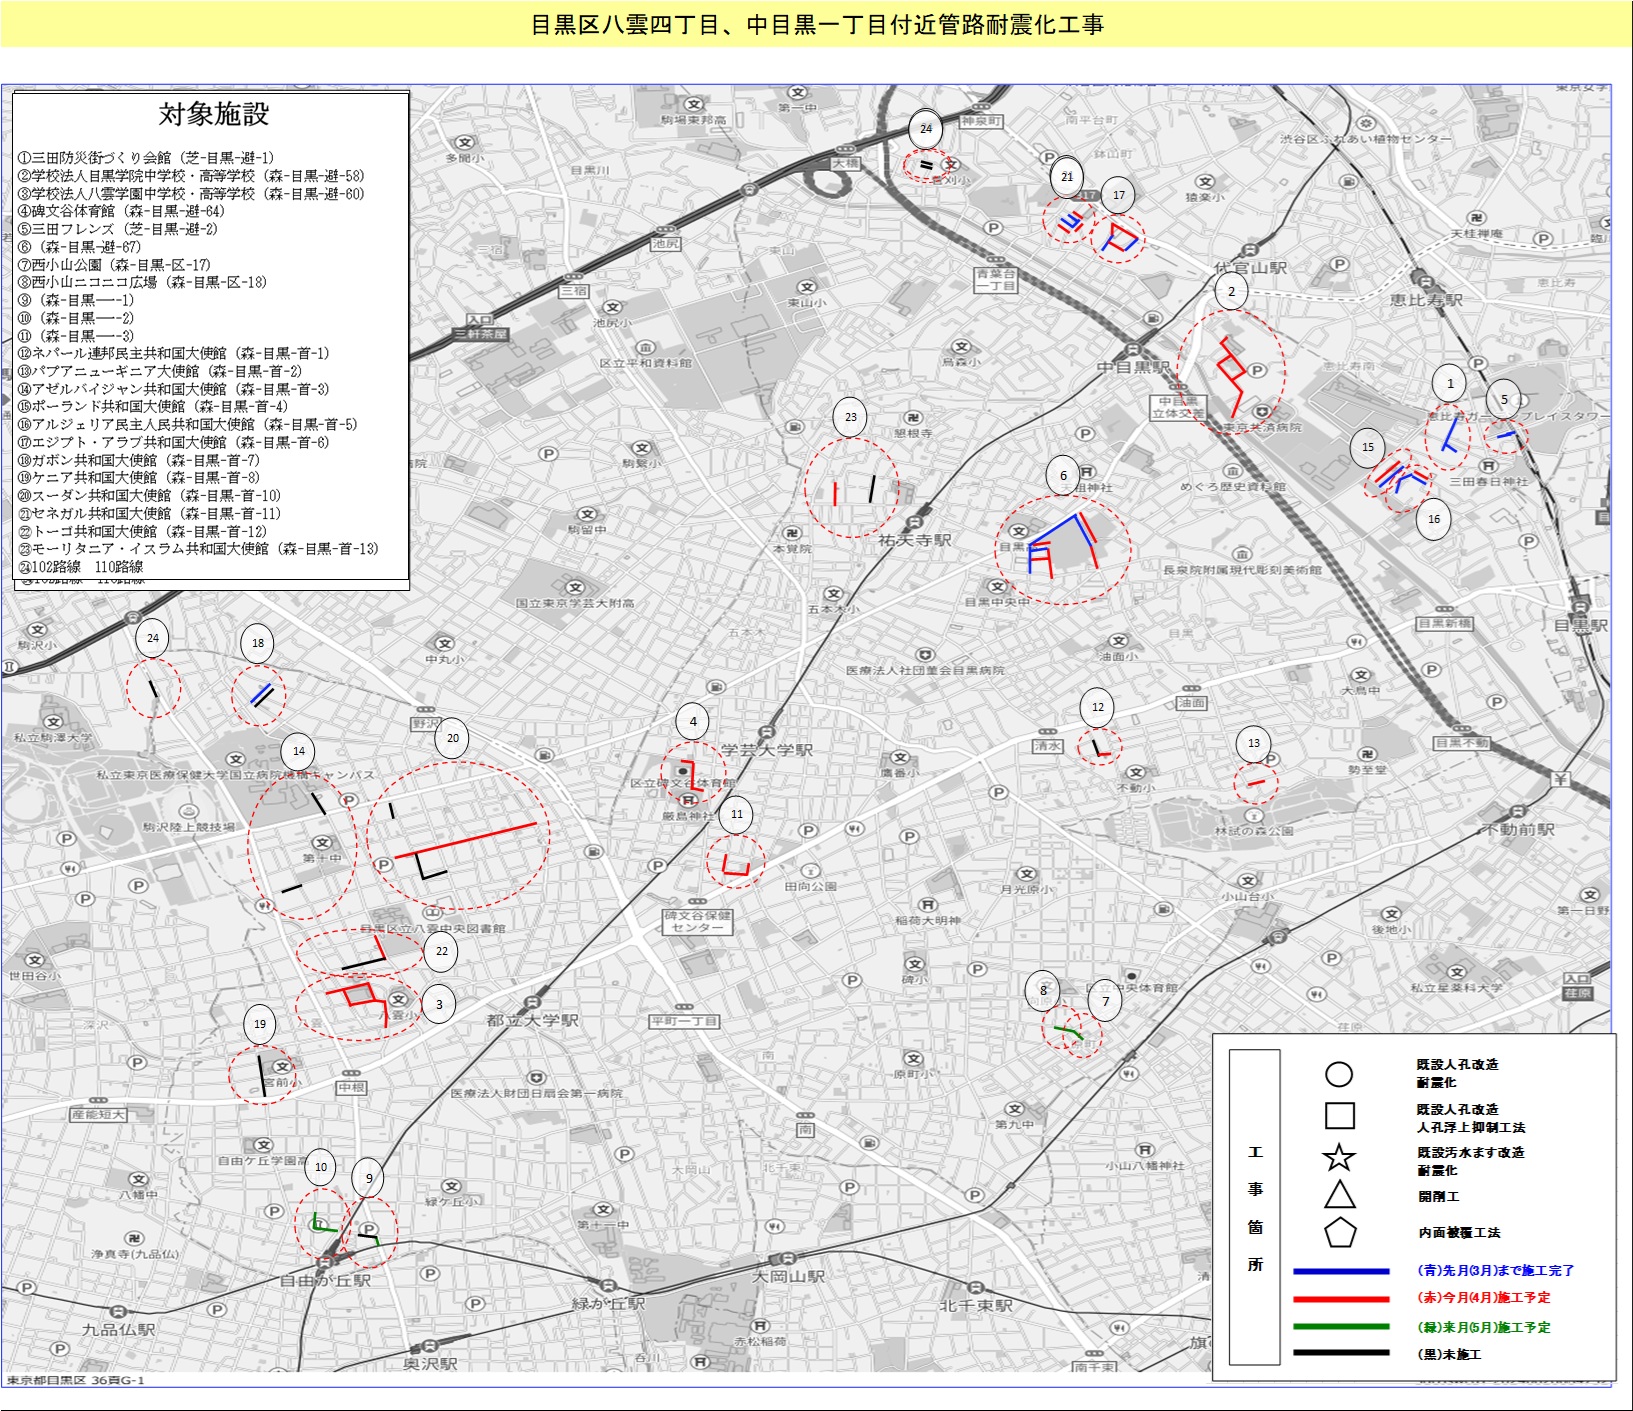Screen dimensions: 1633x1411
Task: Select the circled marker number 8
Action: tap(1043, 991)
